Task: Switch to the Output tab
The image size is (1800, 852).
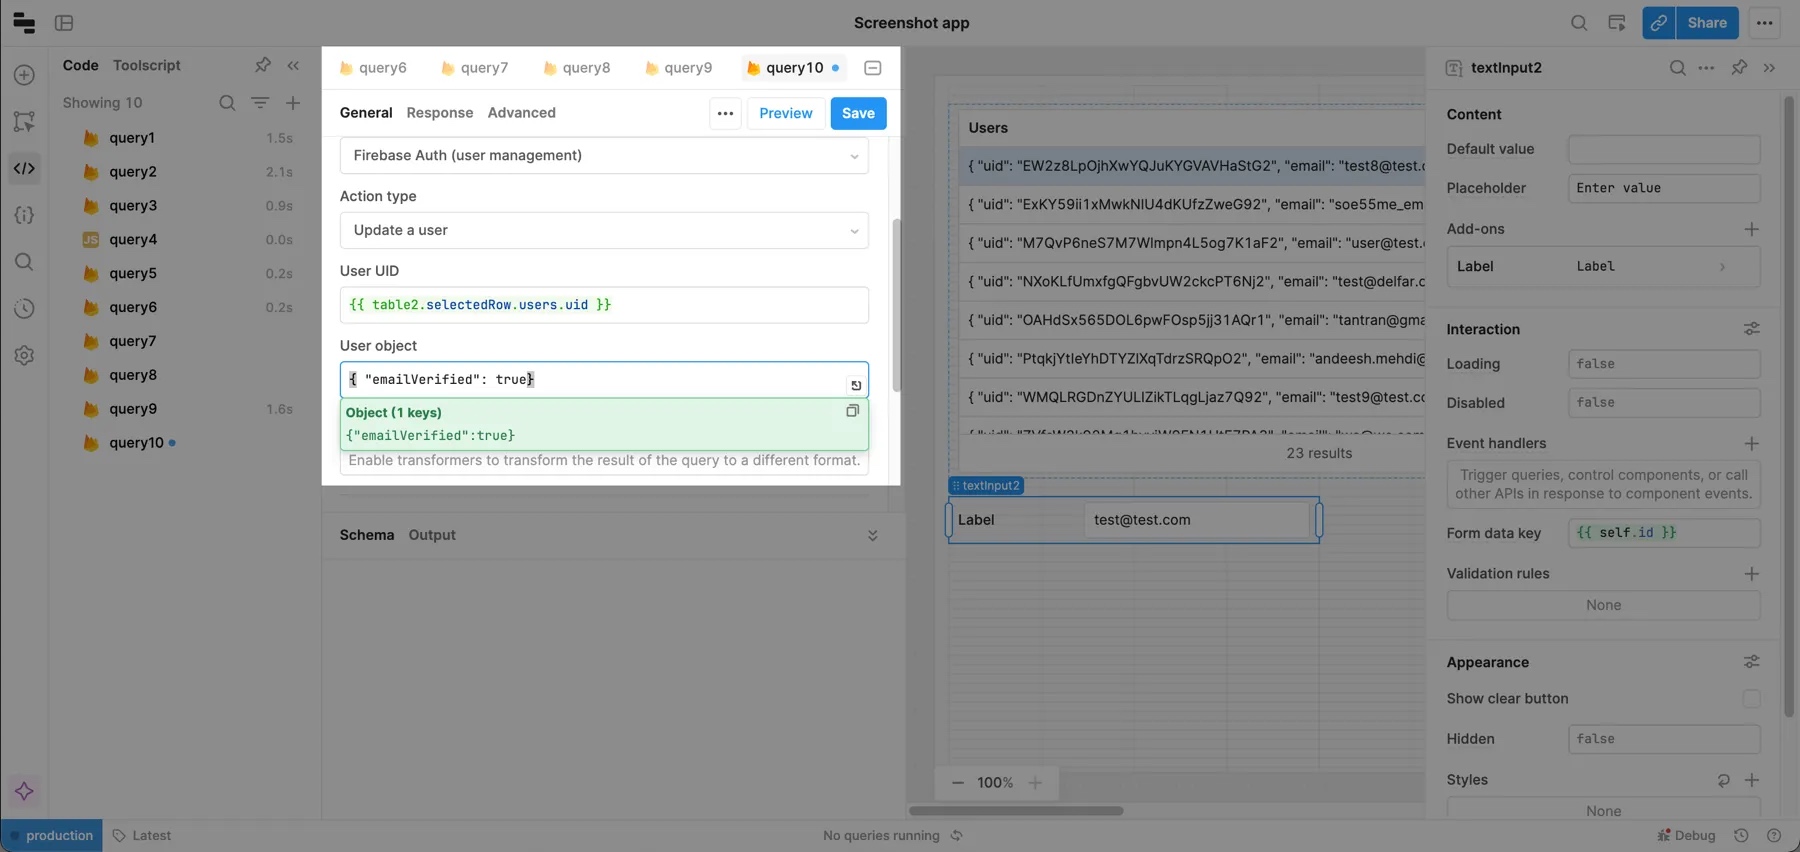Action: pos(432,535)
